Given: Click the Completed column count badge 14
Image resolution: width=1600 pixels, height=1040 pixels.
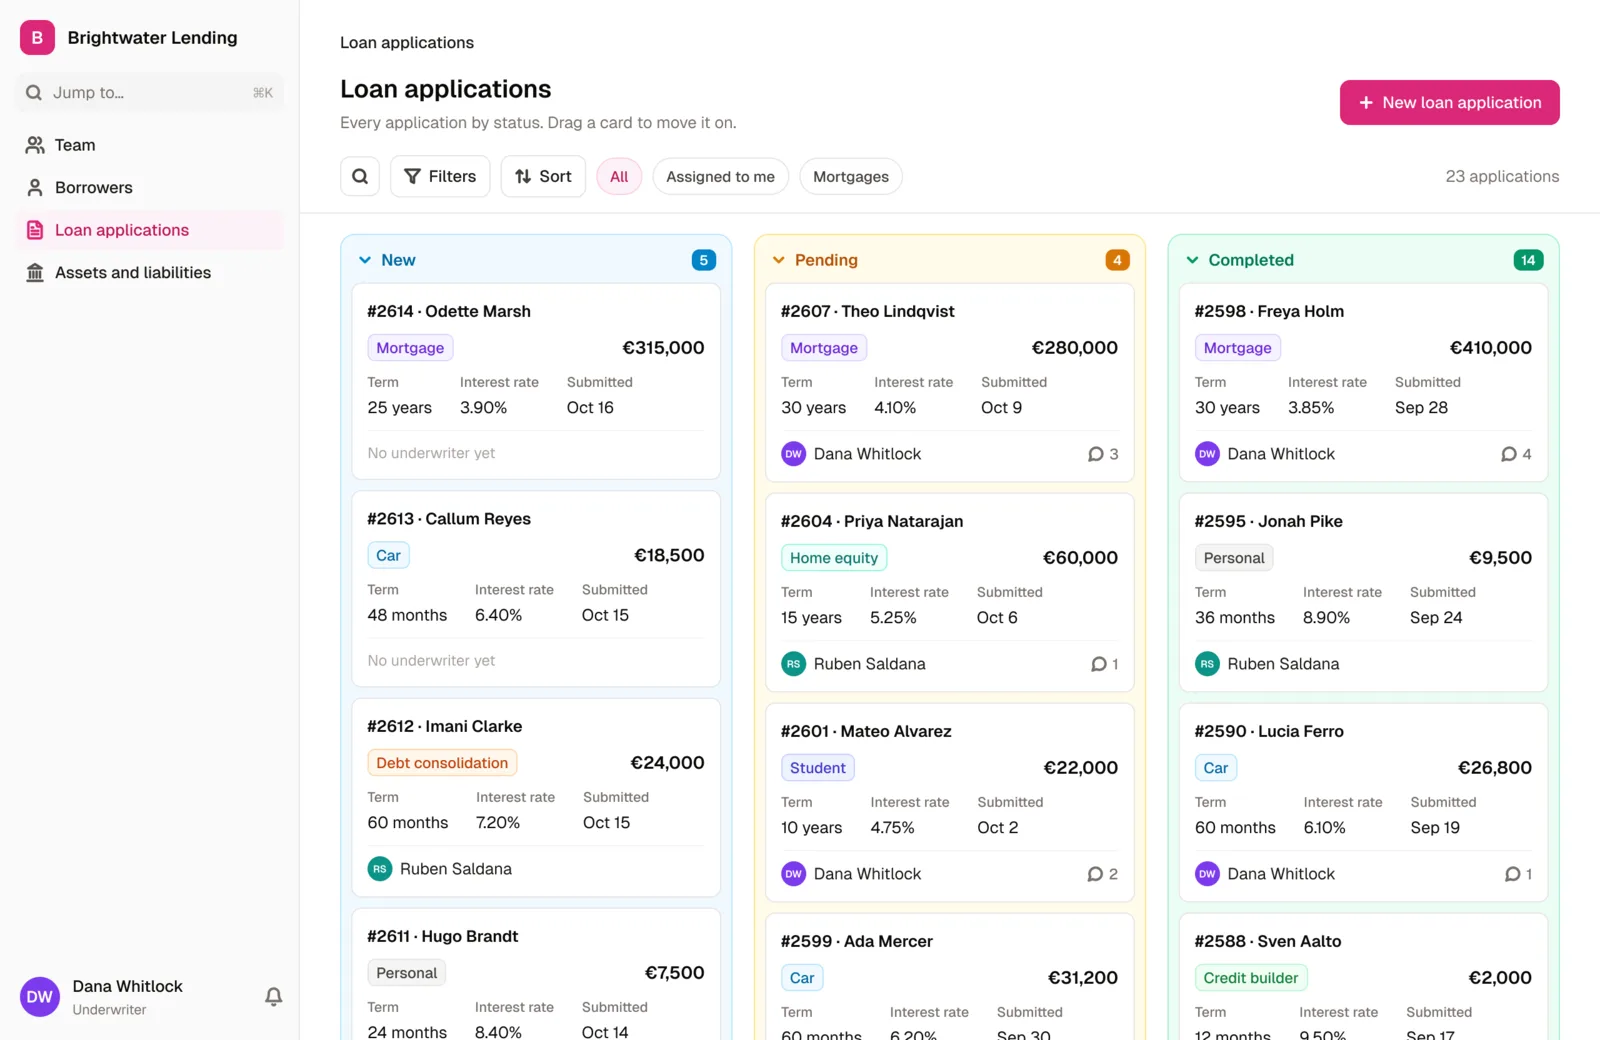Looking at the screenshot, I should [1528, 260].
